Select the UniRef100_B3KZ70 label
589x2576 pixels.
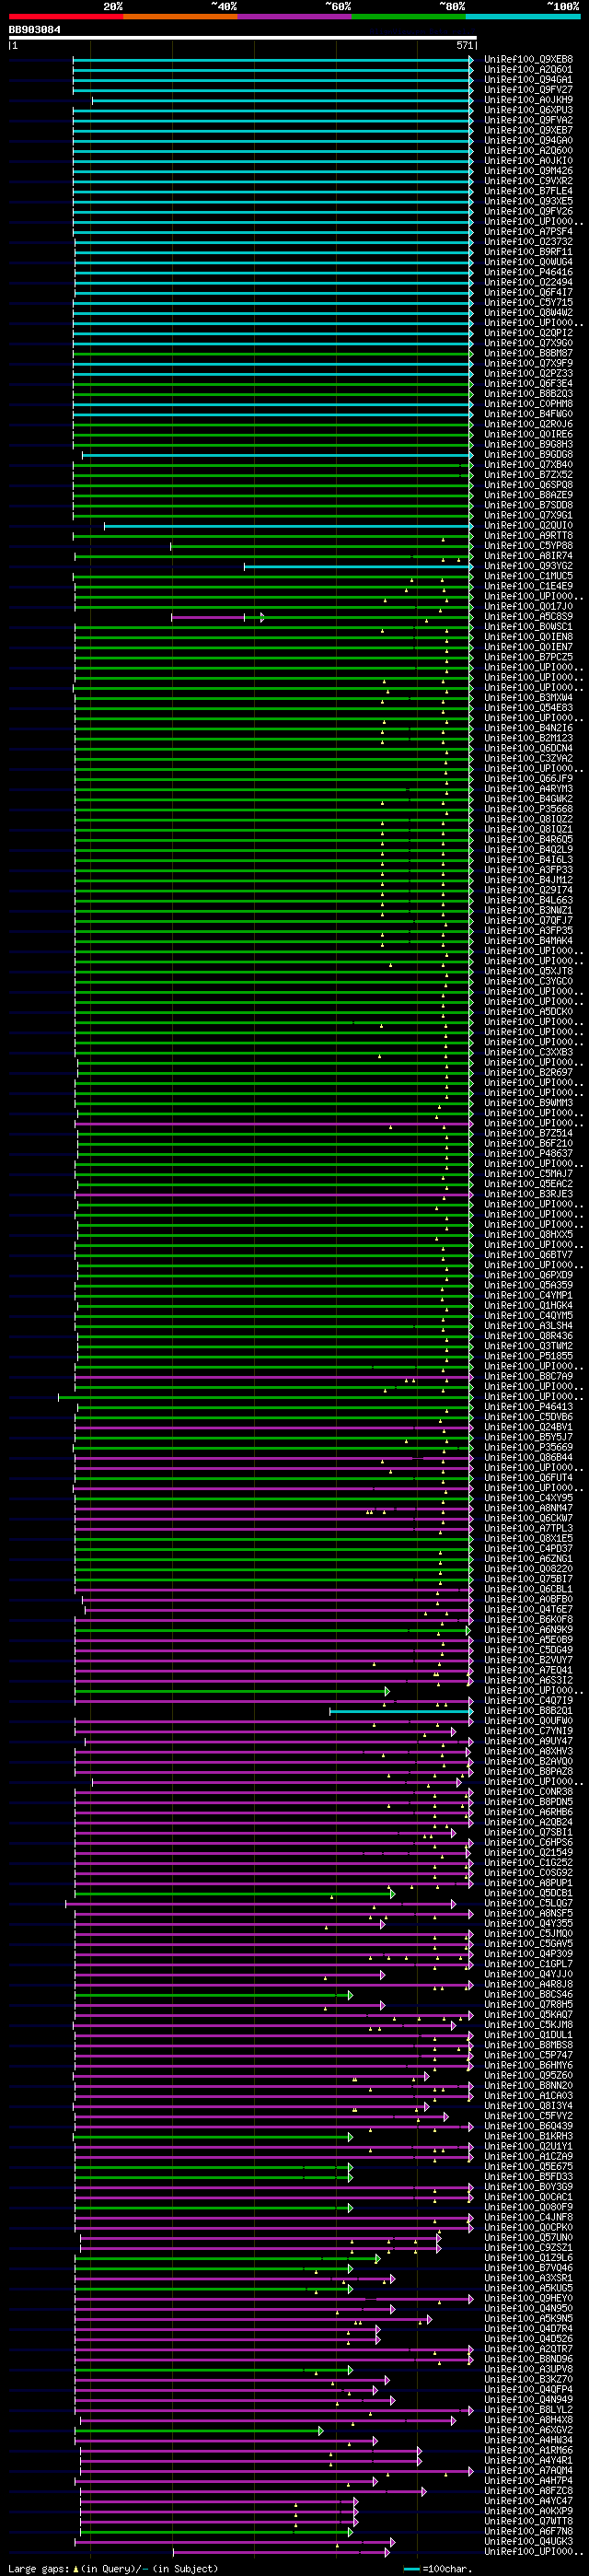tap(529, 2381)
